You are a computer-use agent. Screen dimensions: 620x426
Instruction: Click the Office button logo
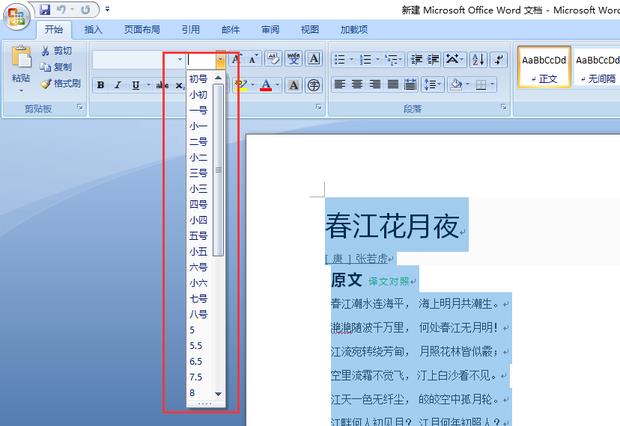(x=17, y=14)
